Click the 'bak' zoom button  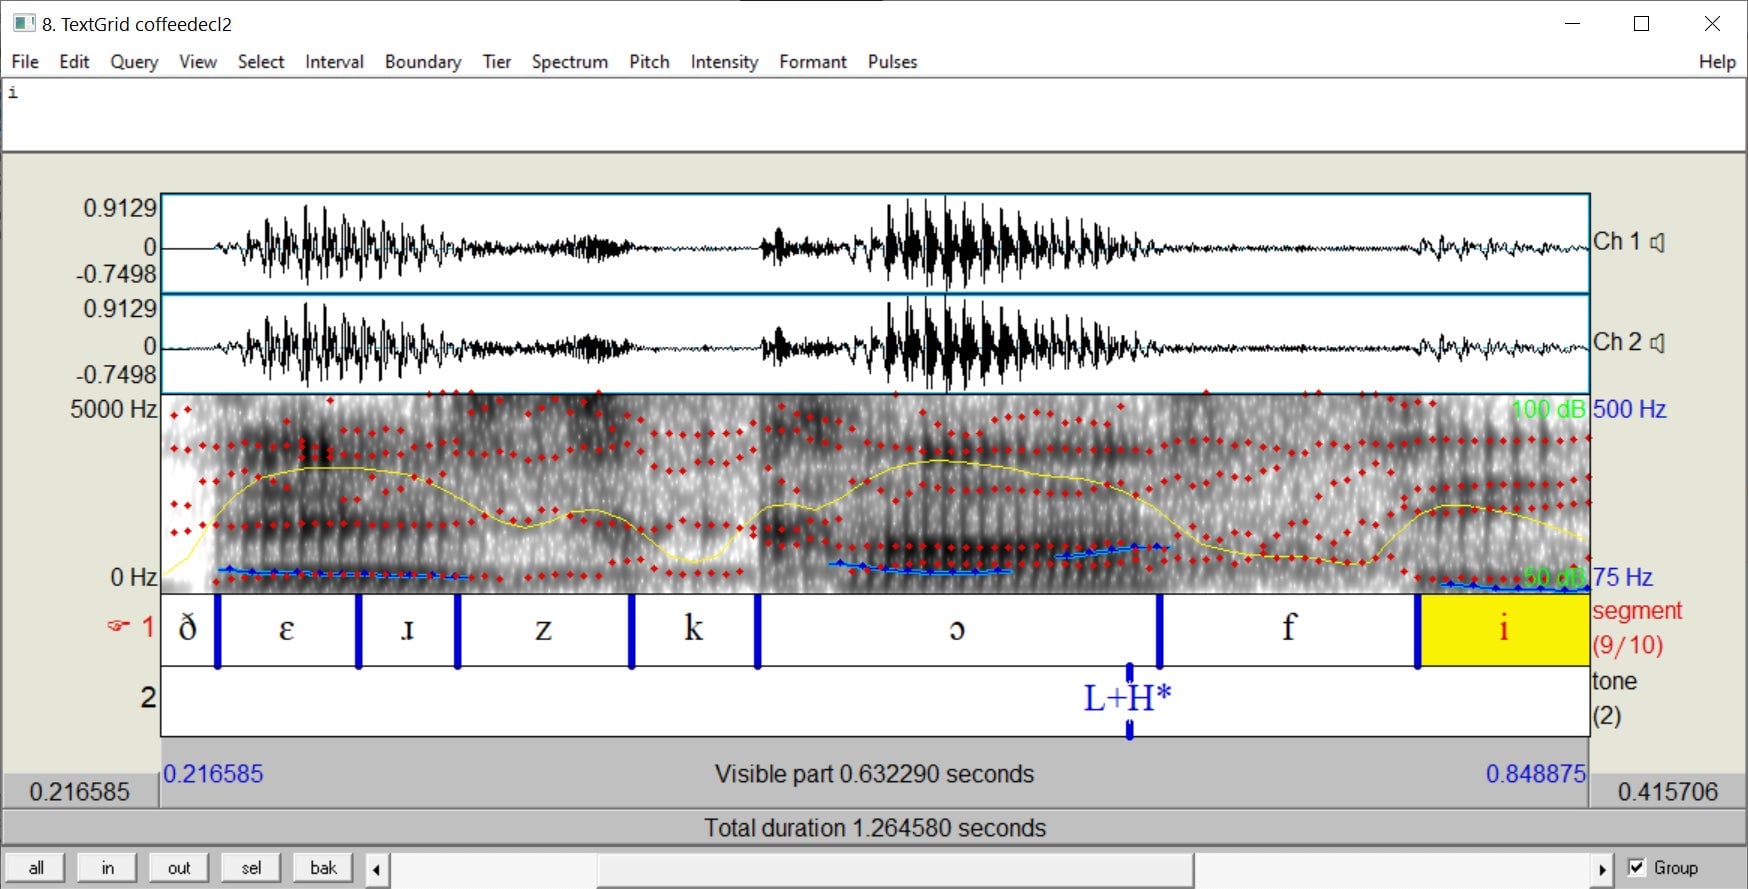tap(323, 868)
